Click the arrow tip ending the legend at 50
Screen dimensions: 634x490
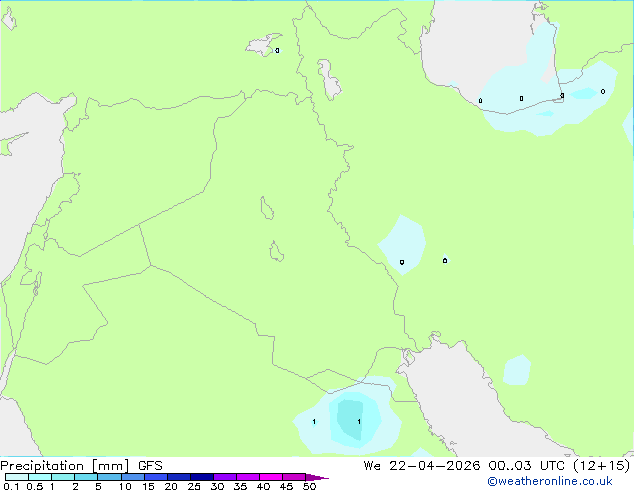317,477
